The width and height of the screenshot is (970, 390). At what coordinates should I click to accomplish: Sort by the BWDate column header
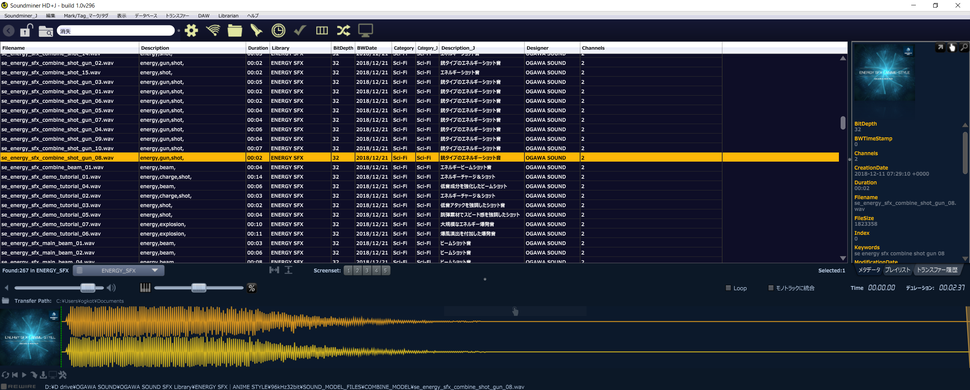tap(374, 48)
